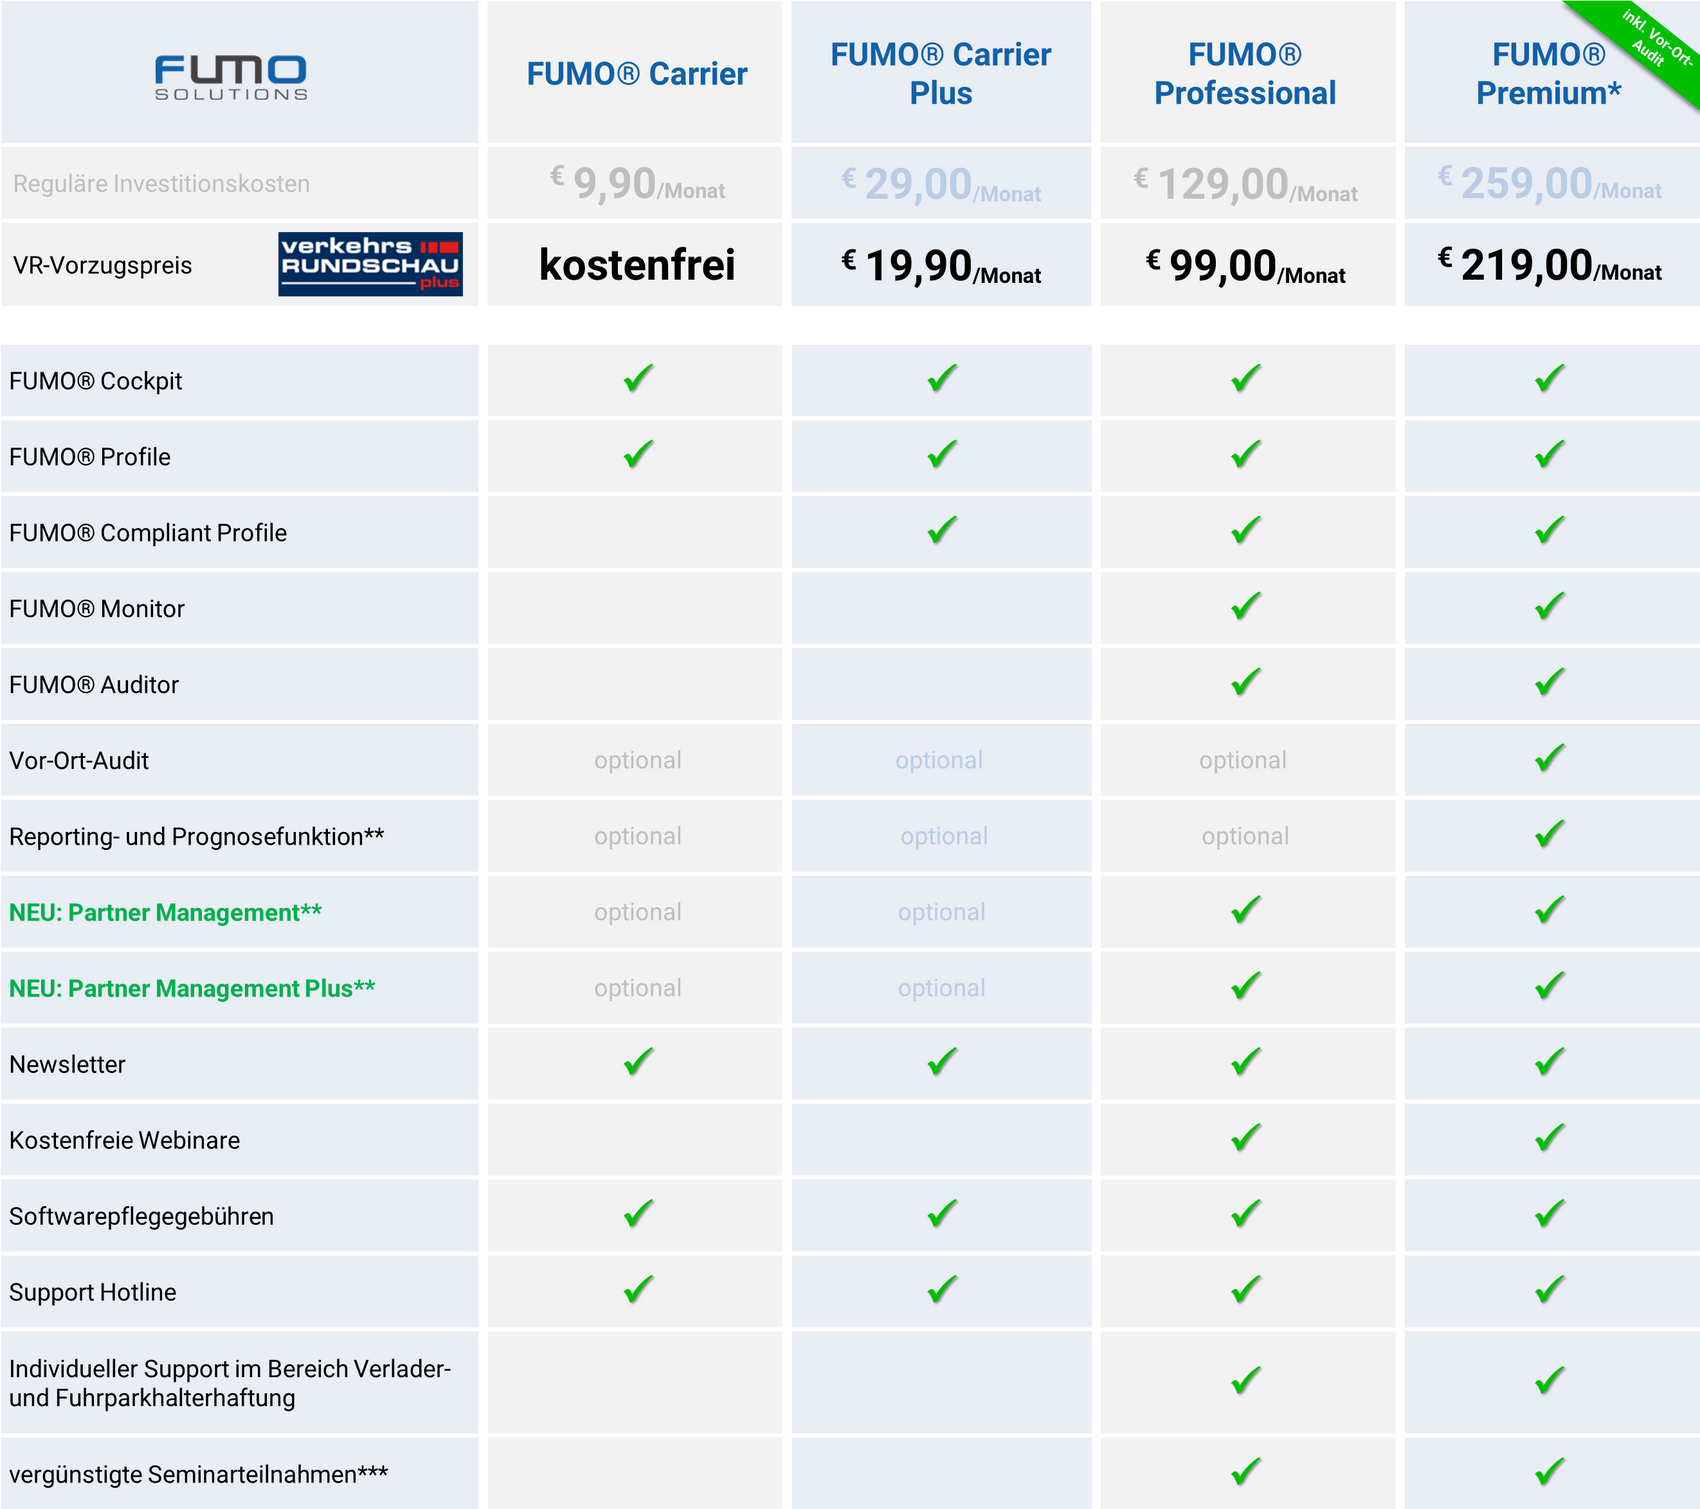This screenshot has height=1509, width=1700.
Task: Click FUMO Cockpit checkmark under FUMO Carrier
Action: [638, 379]
